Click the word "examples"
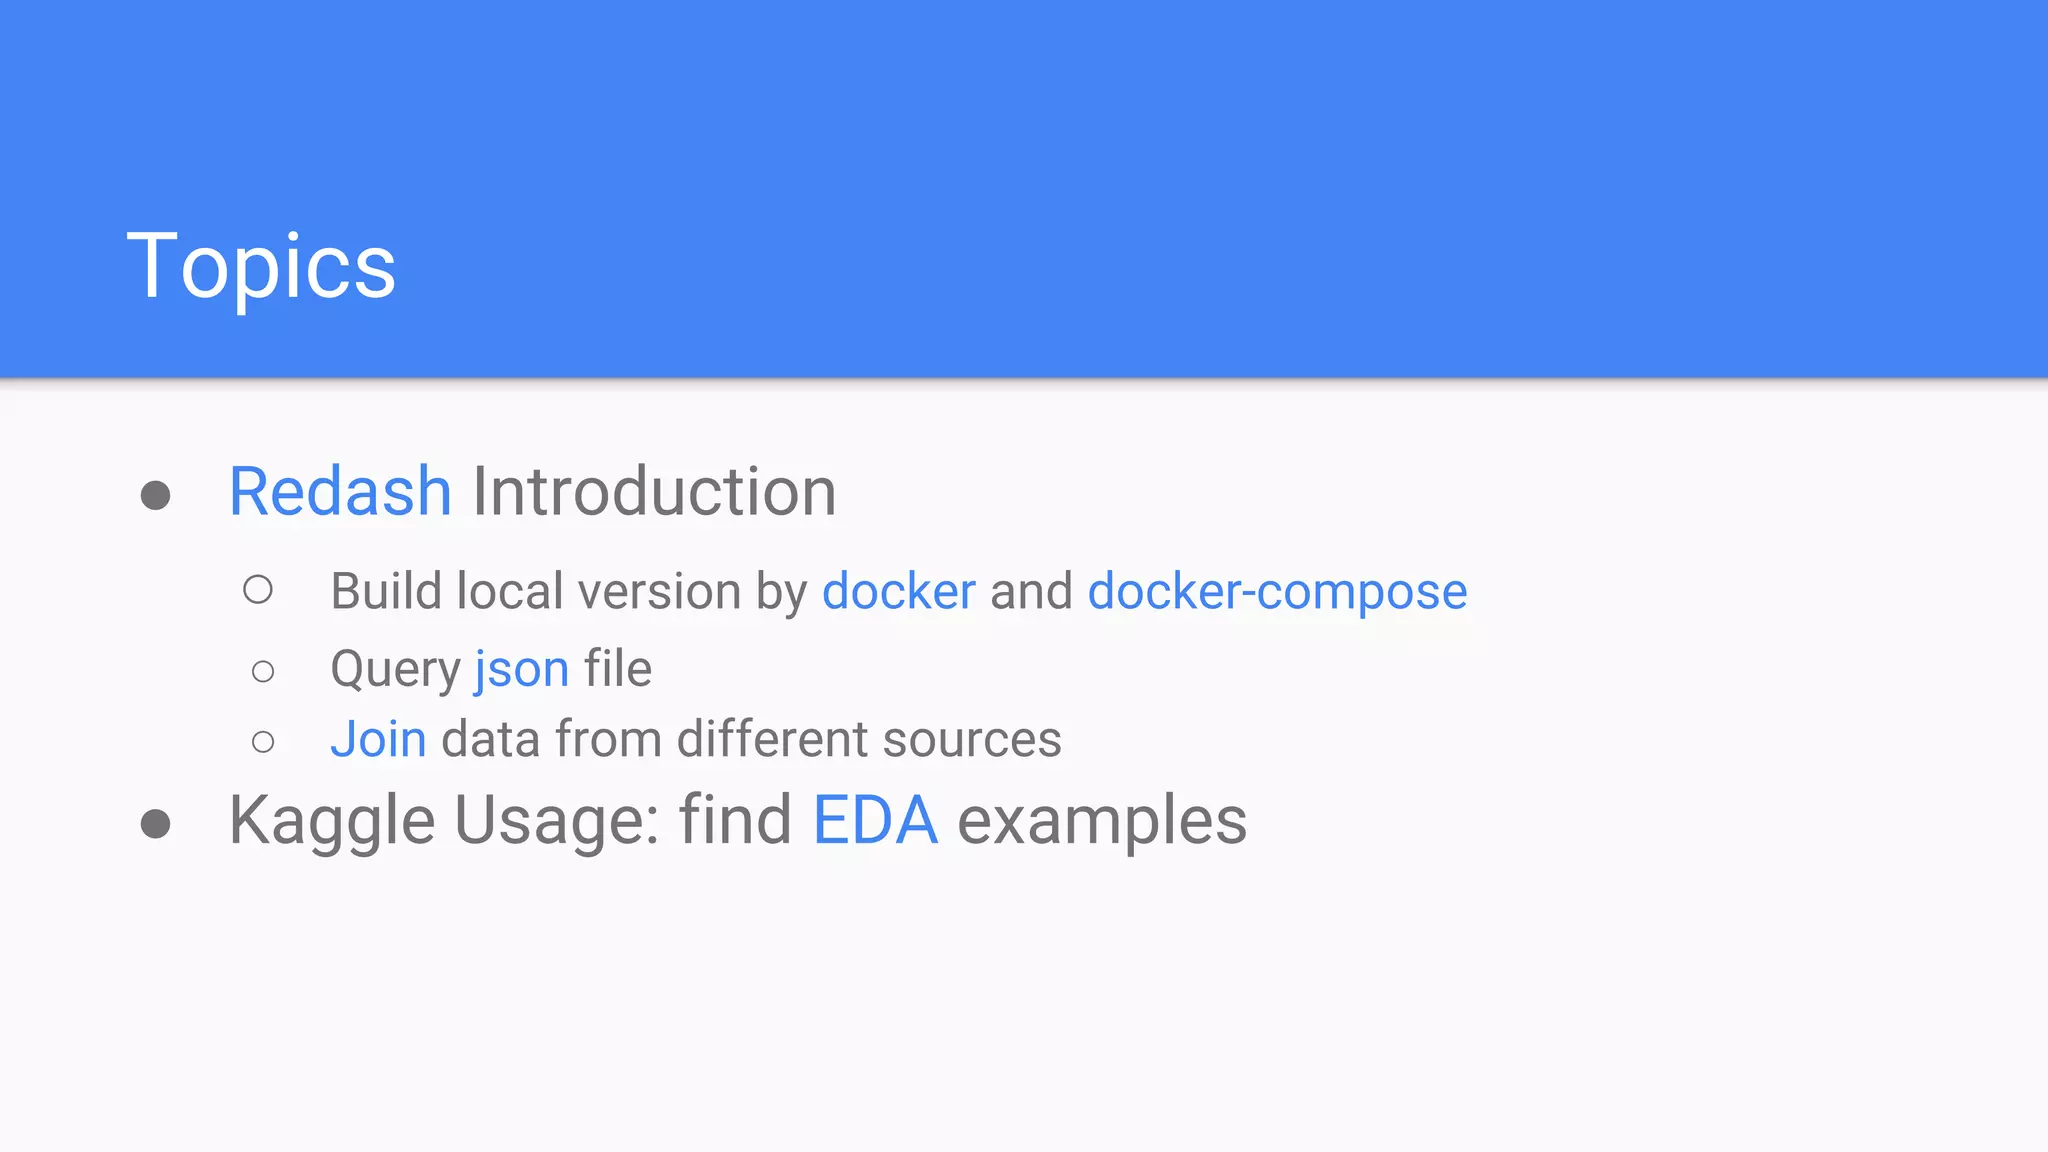Screen dimensions: 2048x1152 pos(1102,821)
